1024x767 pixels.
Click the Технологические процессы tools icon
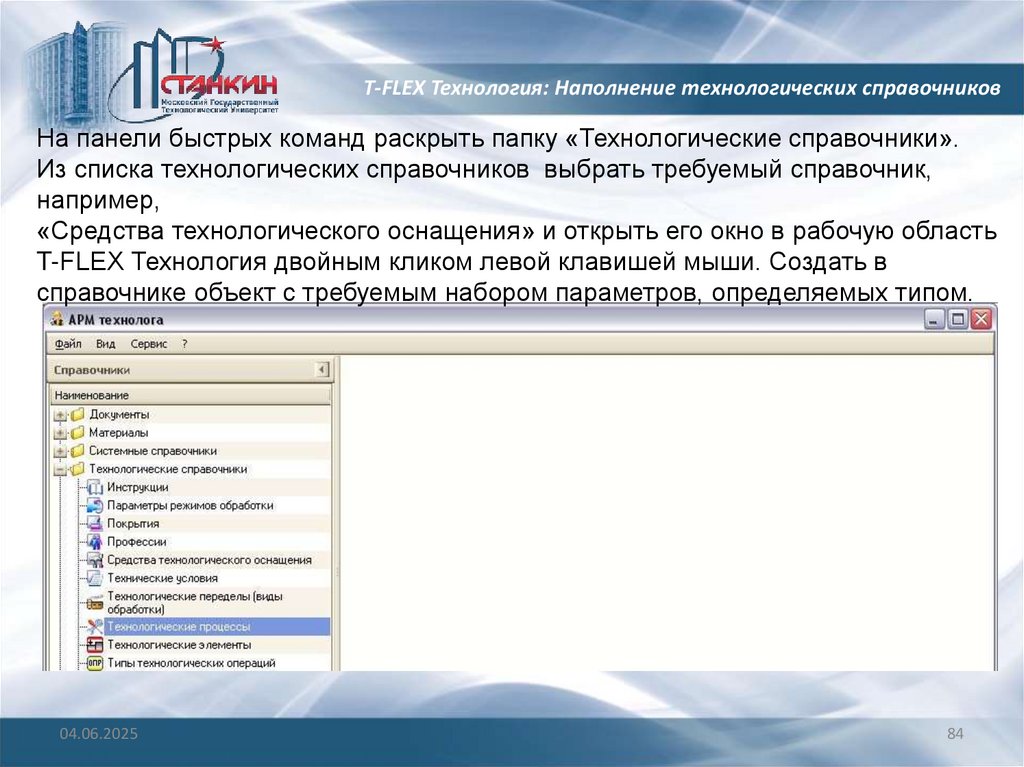[95, 627]
